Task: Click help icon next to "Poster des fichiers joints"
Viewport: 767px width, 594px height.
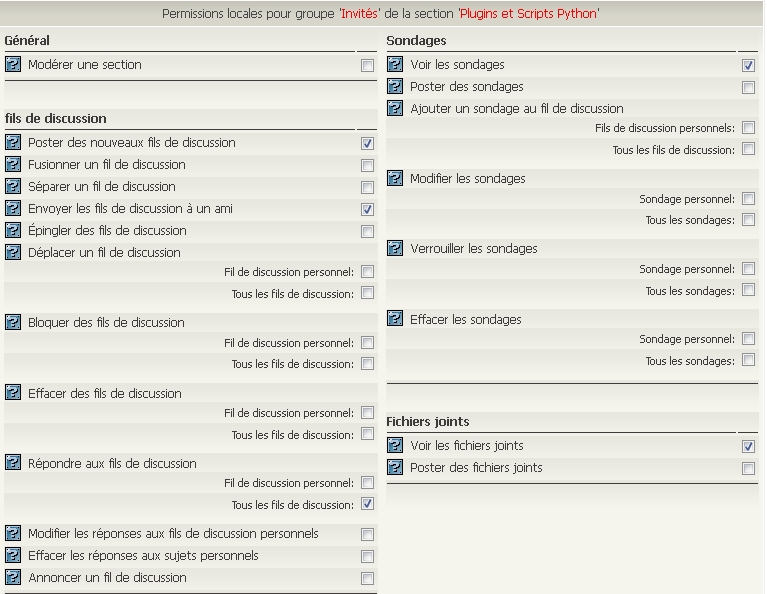Action: tap(395, 468)
